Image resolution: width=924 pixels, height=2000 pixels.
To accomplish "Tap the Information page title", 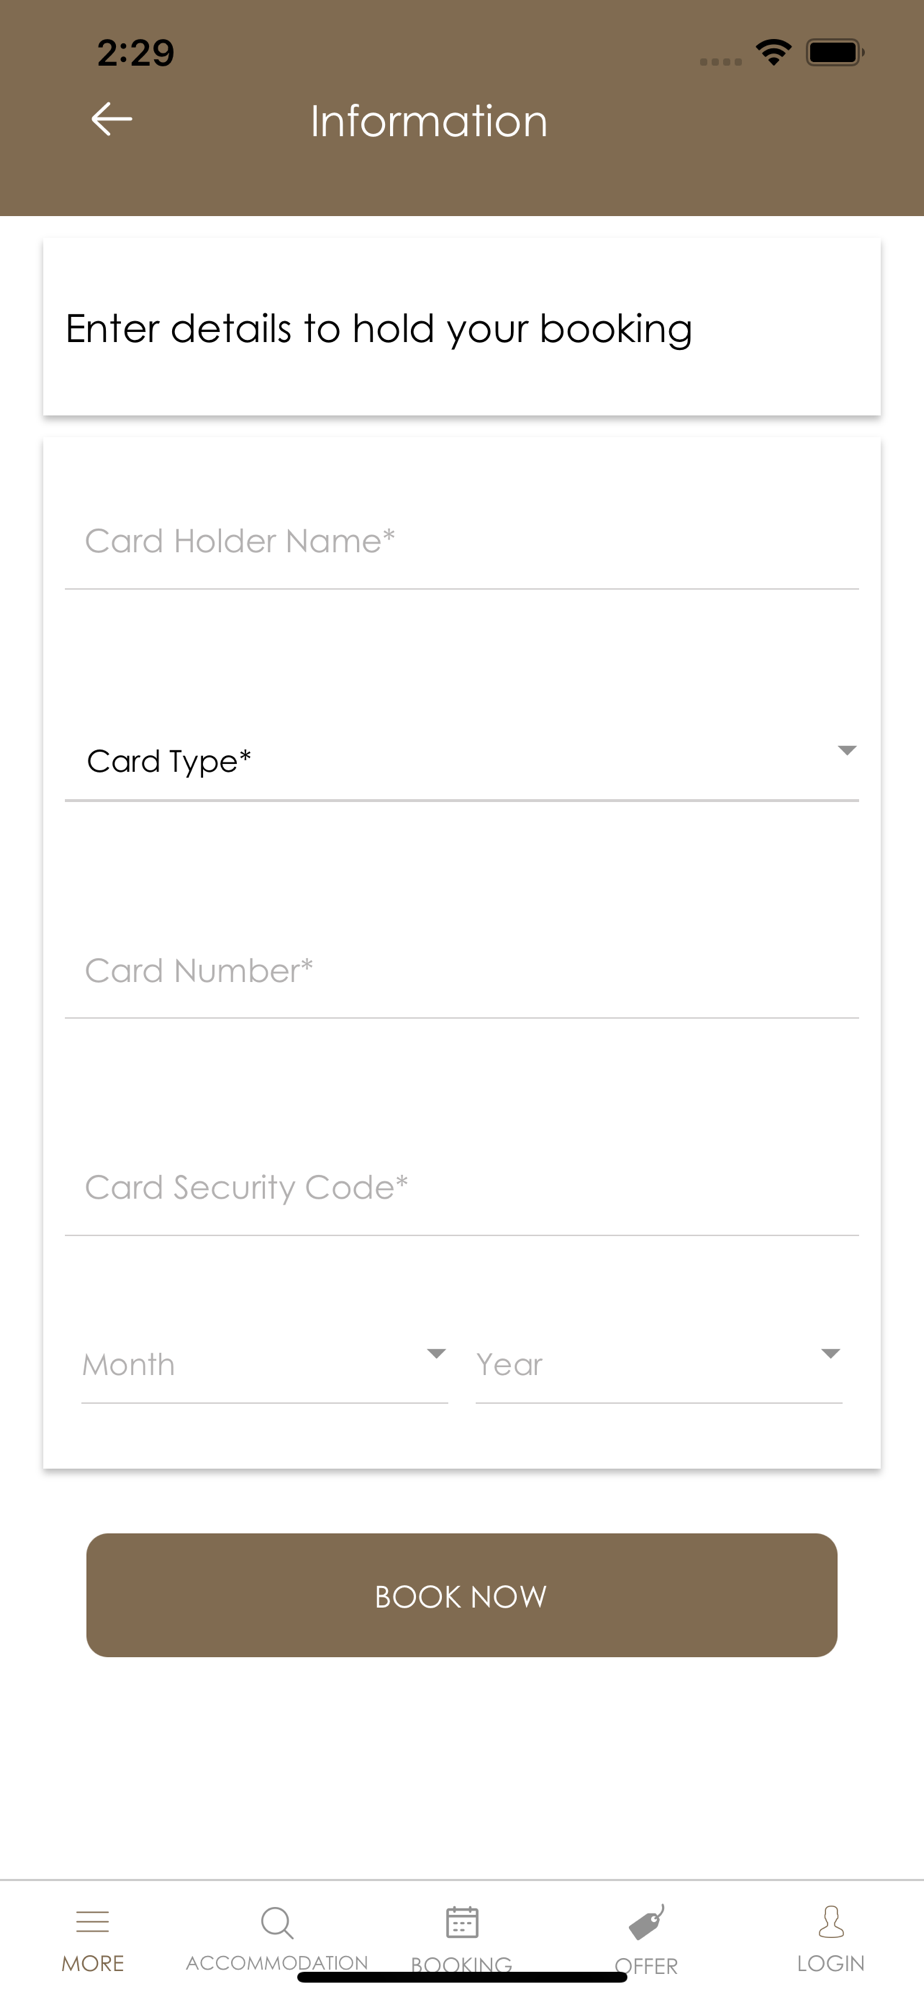I will [429, 121].
